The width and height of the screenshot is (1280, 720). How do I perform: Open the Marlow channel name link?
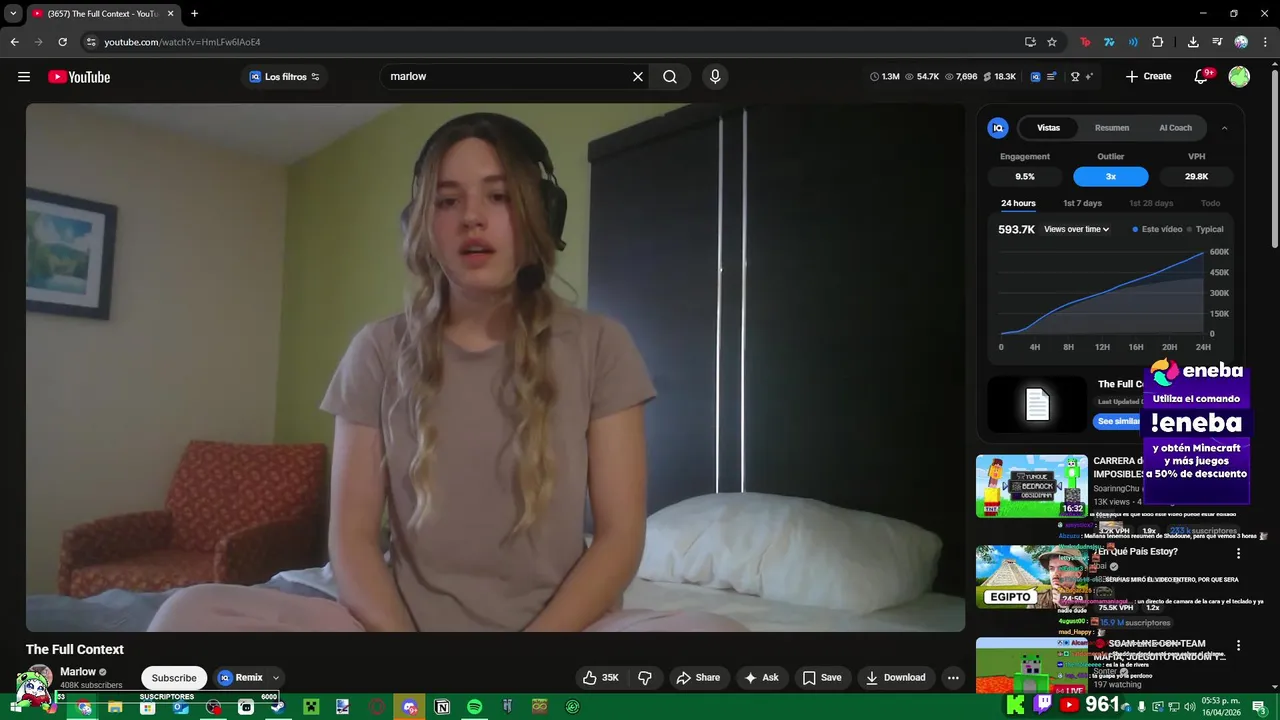coord(78,672)
